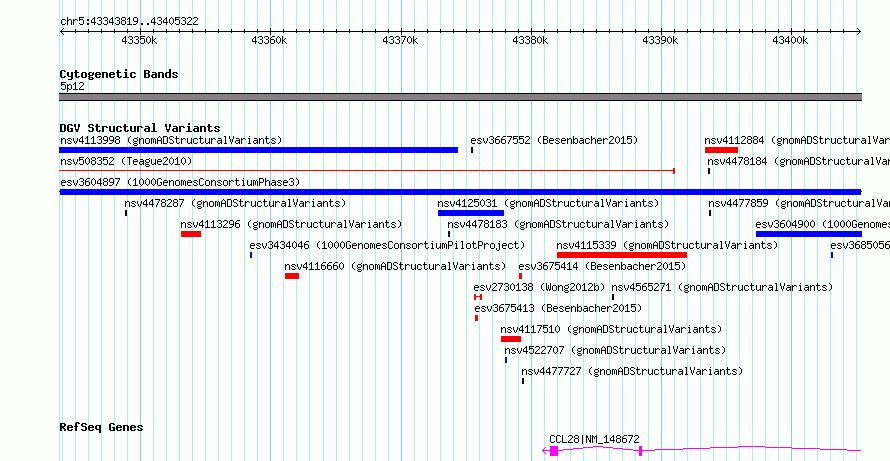Select the gray 5p12 cytogenetic band
The height and width of the screenshot is (461, 890).
(x=460, y=97)
